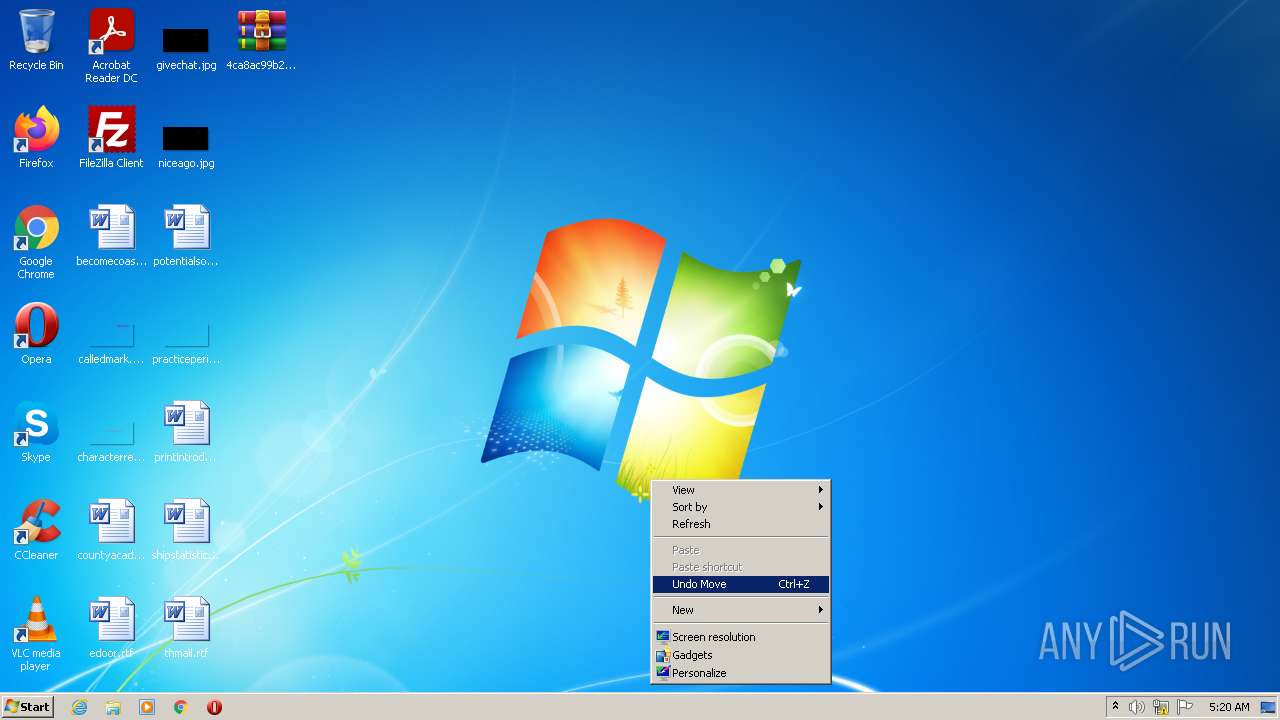Expand the New submenu
The width and height of the screenshot is (1280, 720).
[740, 610]
